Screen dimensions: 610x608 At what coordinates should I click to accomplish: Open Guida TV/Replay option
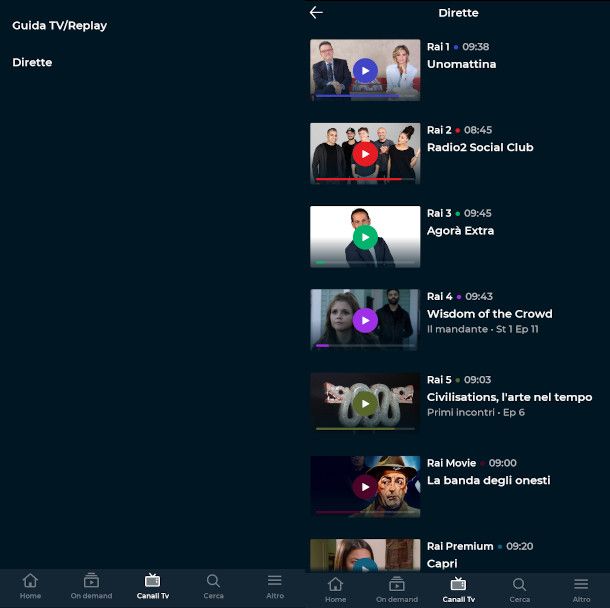click(60, 26)
